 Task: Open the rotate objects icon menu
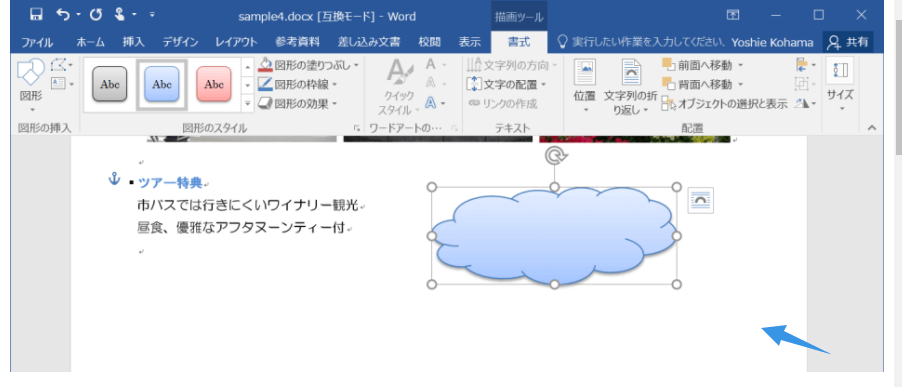806,104
